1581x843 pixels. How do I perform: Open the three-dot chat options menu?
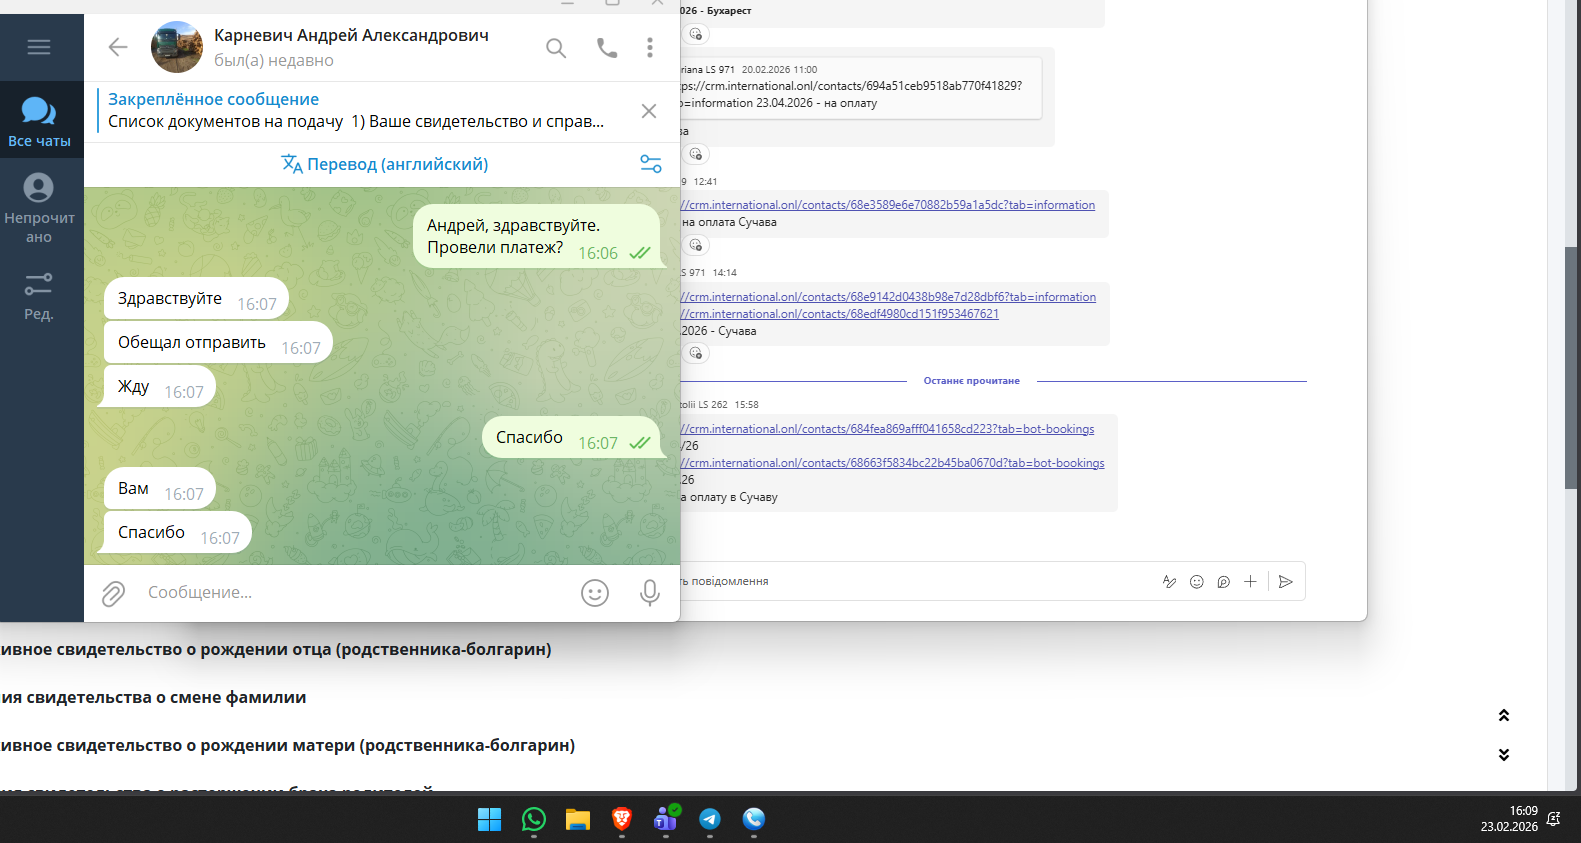650,47
